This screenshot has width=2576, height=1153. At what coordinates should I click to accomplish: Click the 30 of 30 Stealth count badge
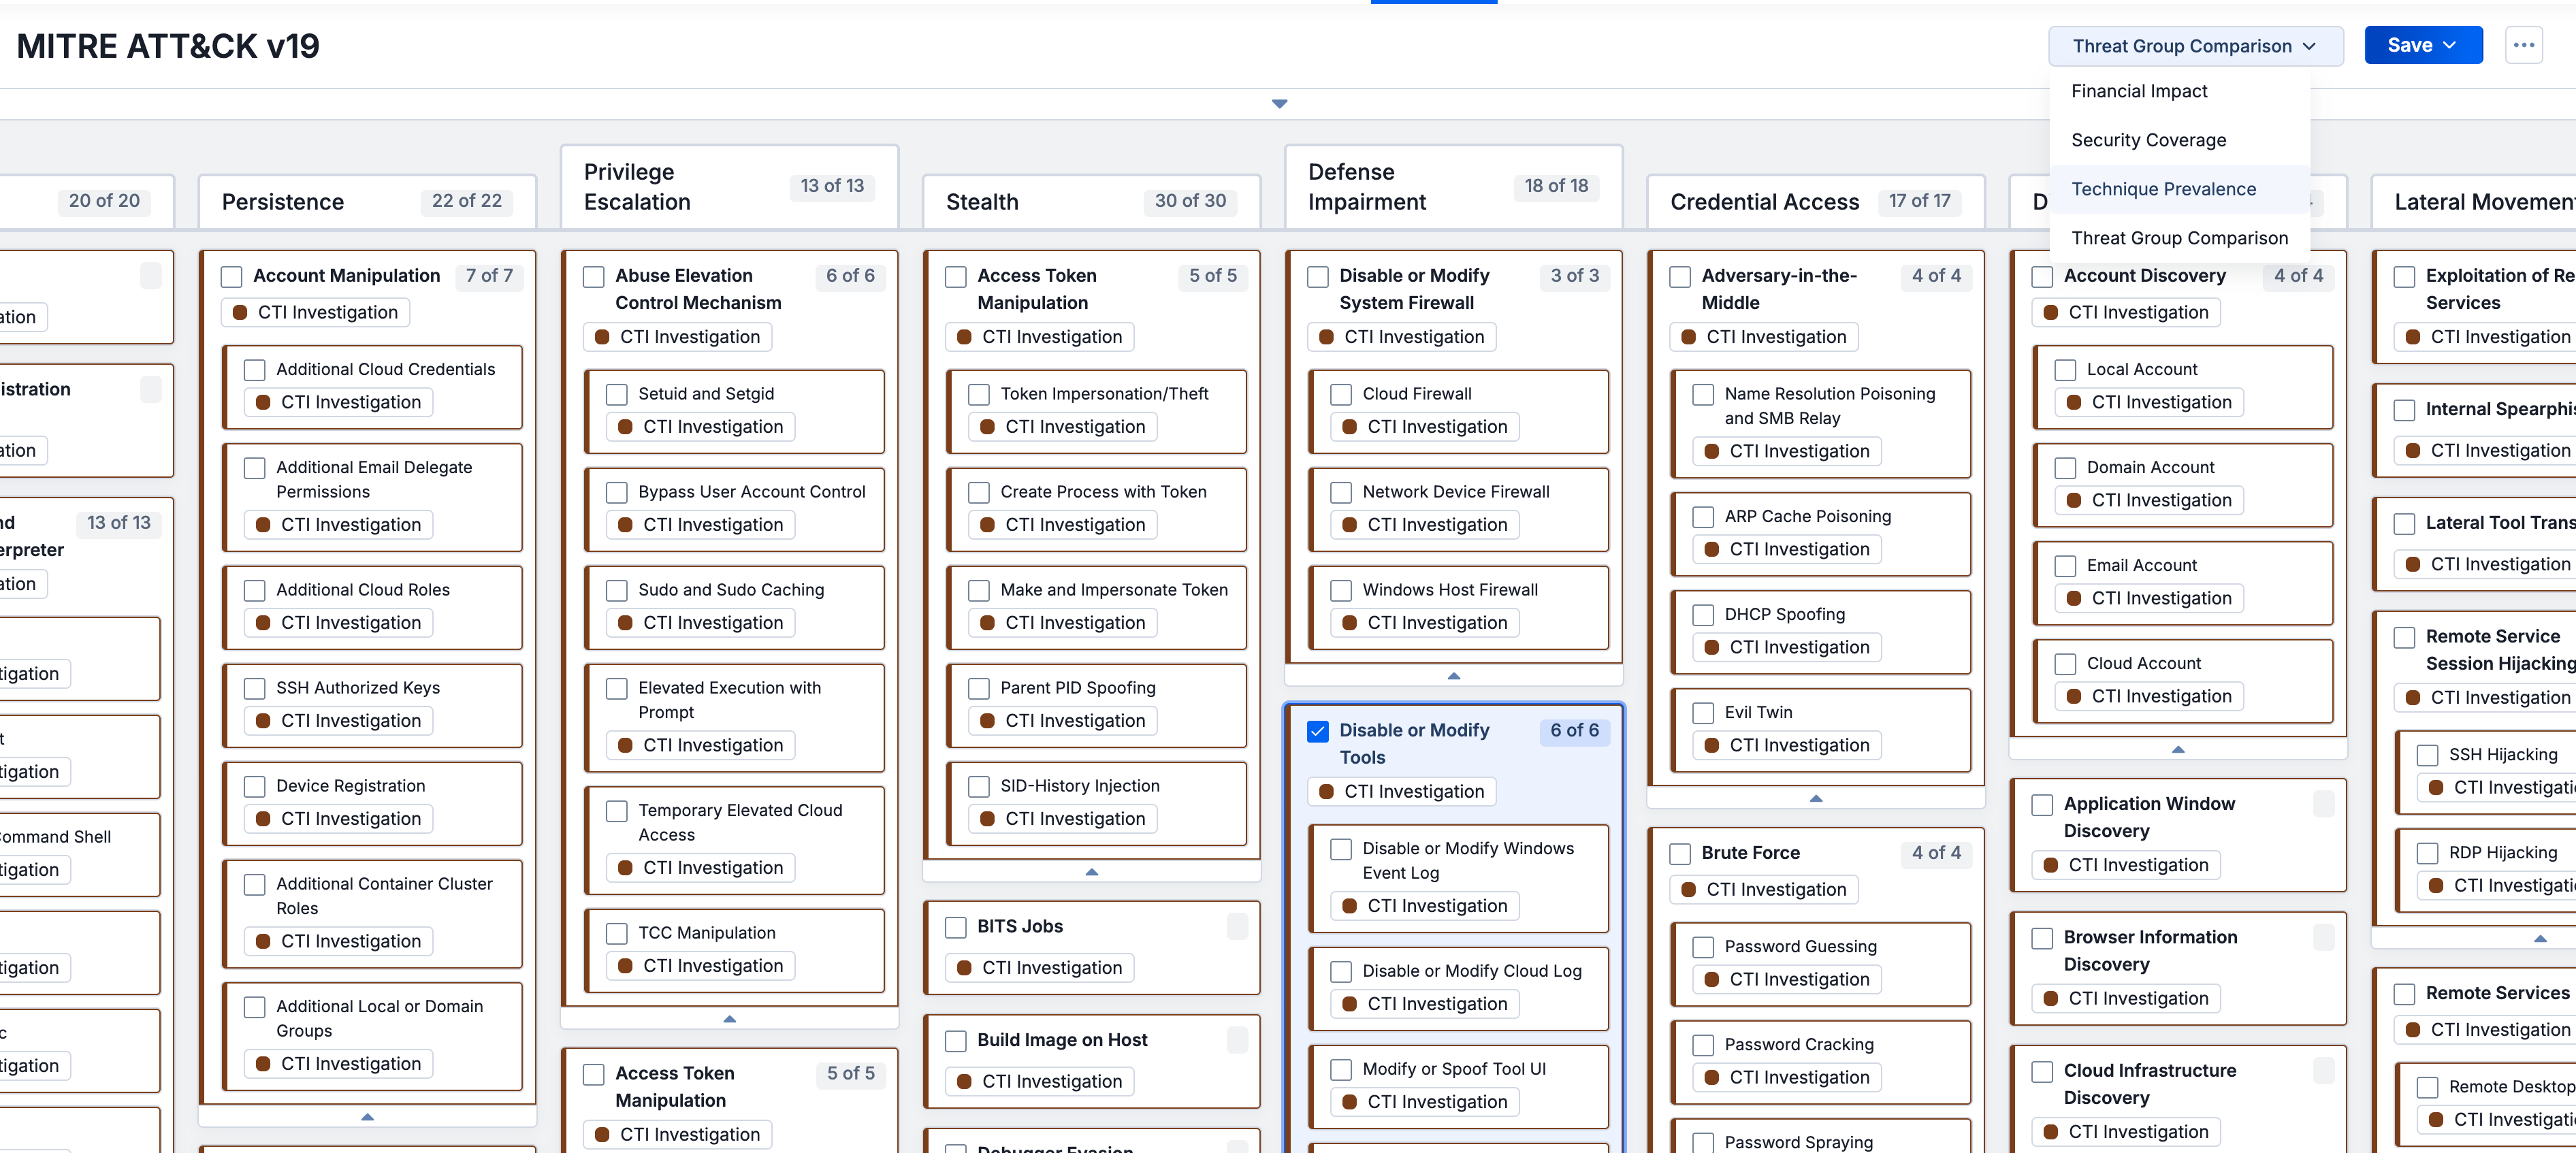pos(1190,201)
